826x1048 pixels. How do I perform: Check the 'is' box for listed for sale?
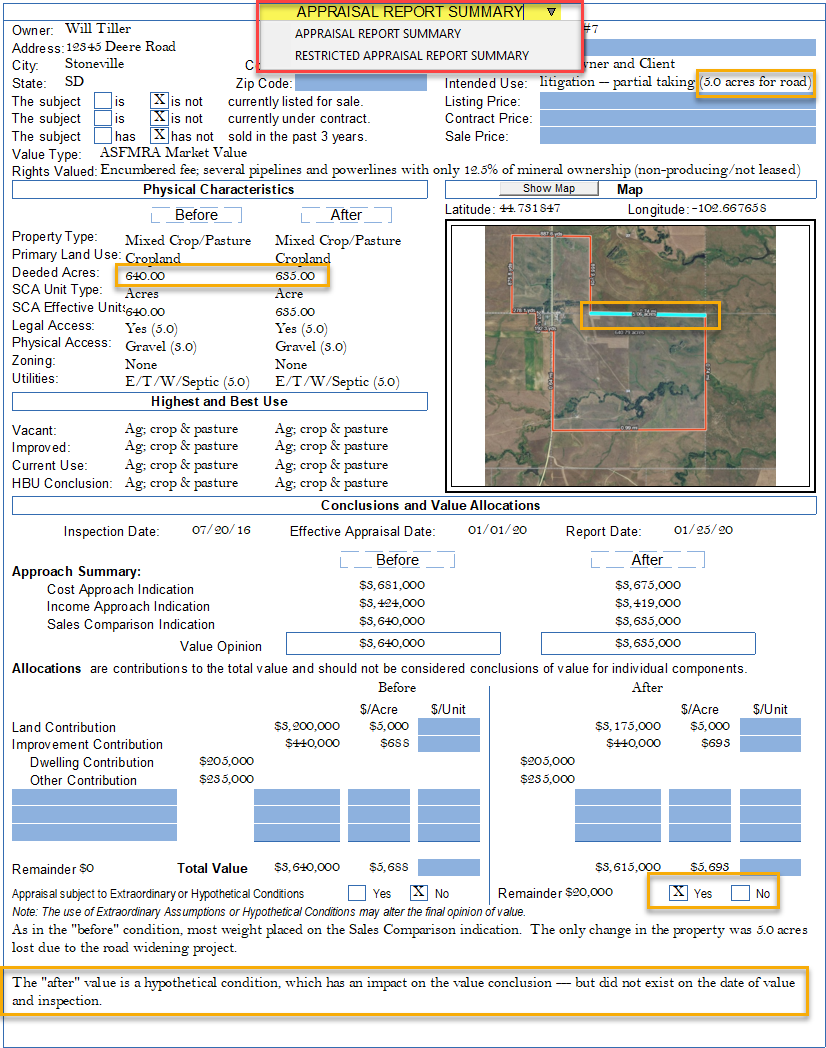(103, 100)
